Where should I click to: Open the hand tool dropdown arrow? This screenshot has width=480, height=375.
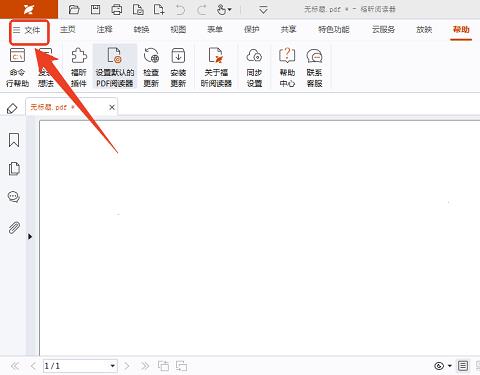[x=229, y=10]
